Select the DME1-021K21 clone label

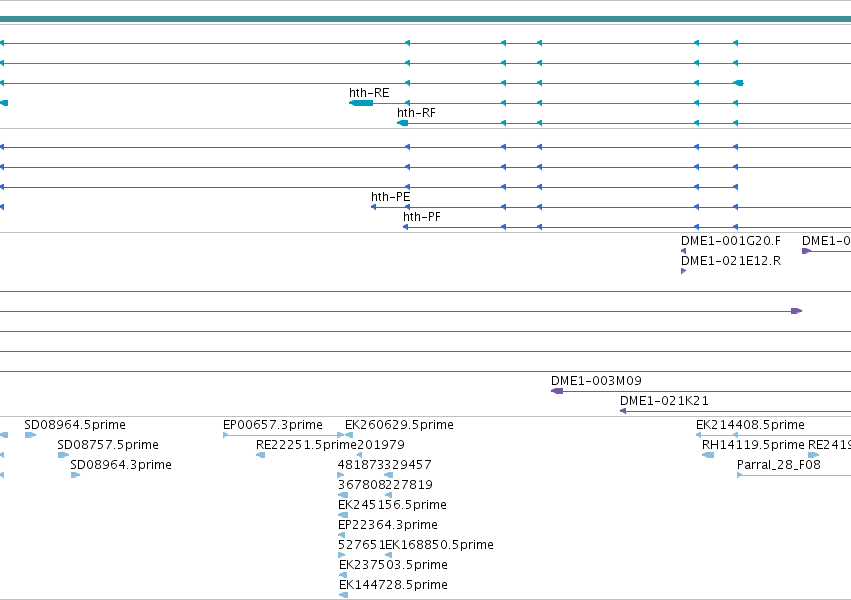tap(664, 401)
